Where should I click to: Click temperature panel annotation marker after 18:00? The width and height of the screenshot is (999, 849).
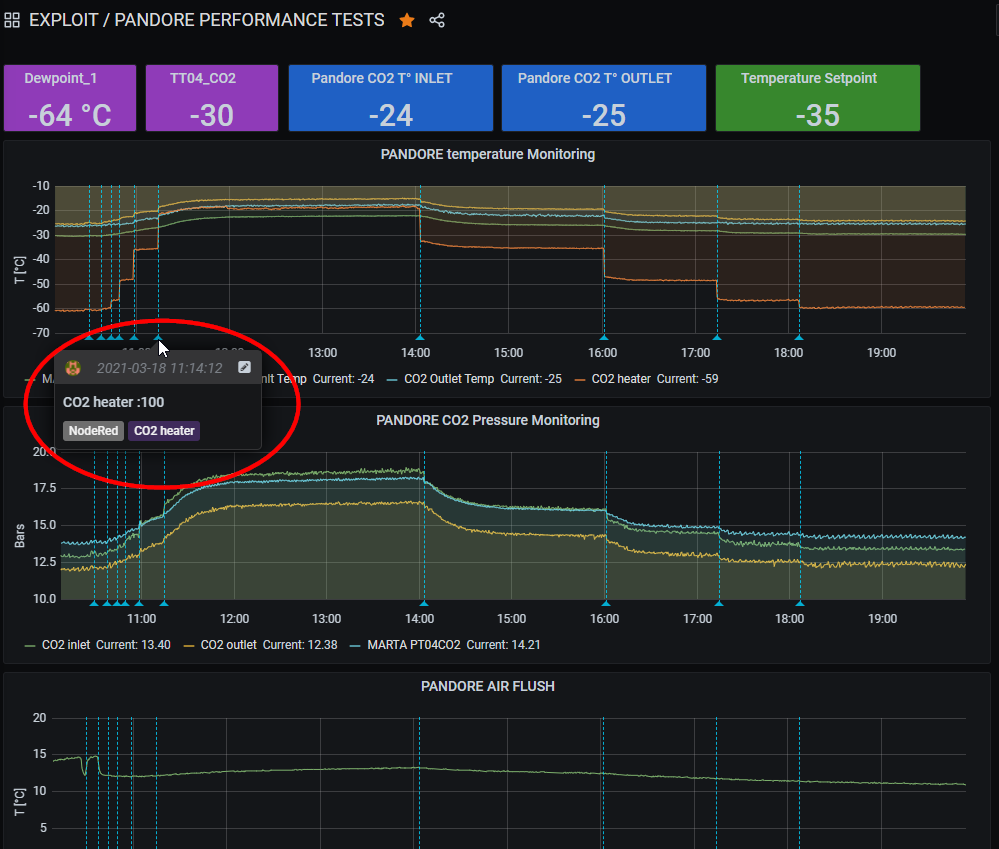point(799,337)
